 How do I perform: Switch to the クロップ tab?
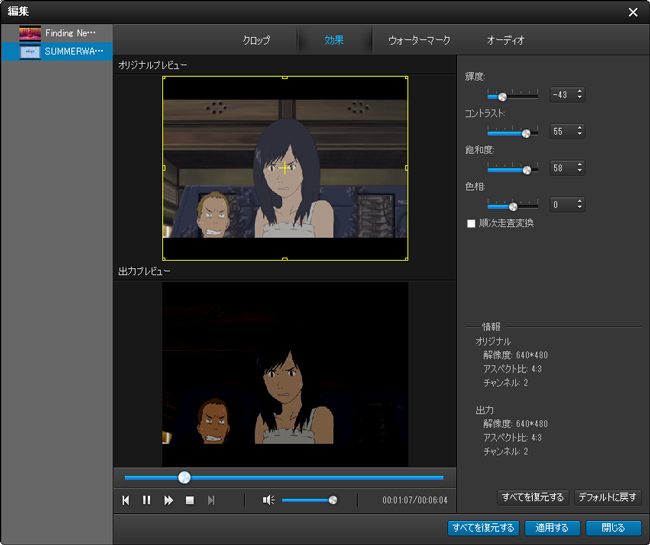pos(256,40)
